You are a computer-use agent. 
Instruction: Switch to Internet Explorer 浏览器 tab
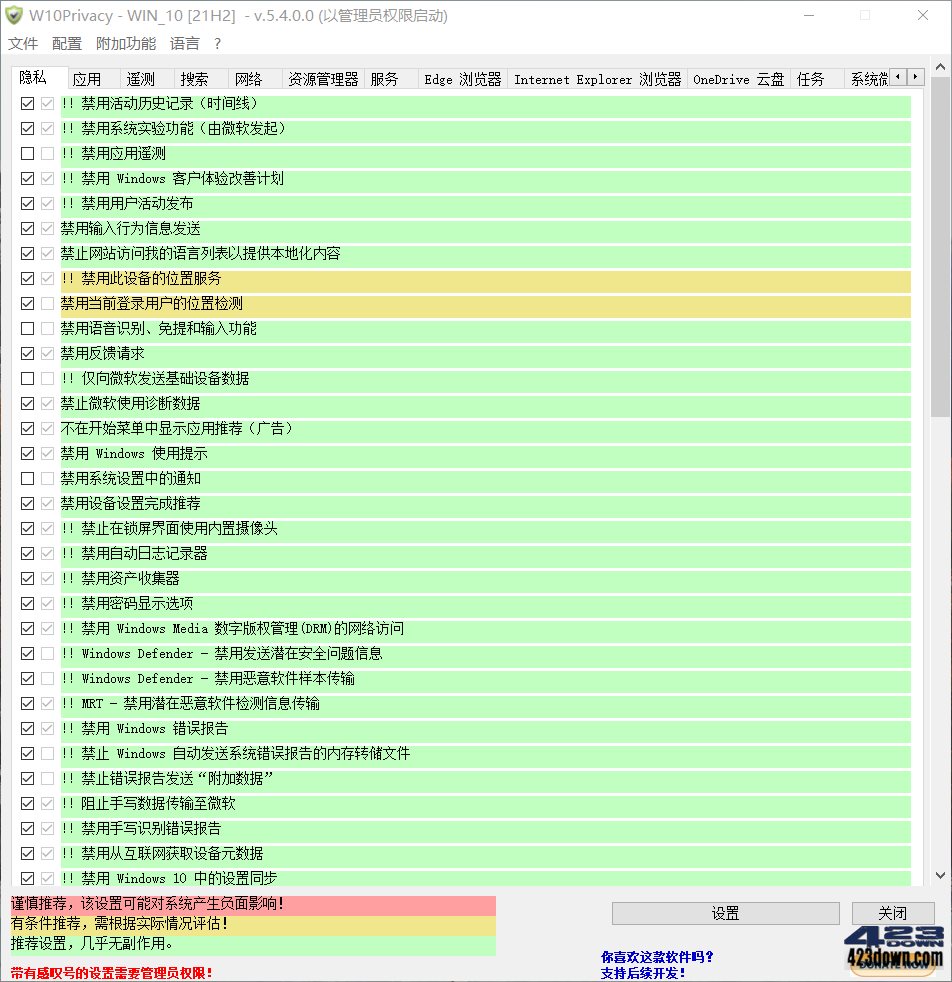click(x=598, y=80)
